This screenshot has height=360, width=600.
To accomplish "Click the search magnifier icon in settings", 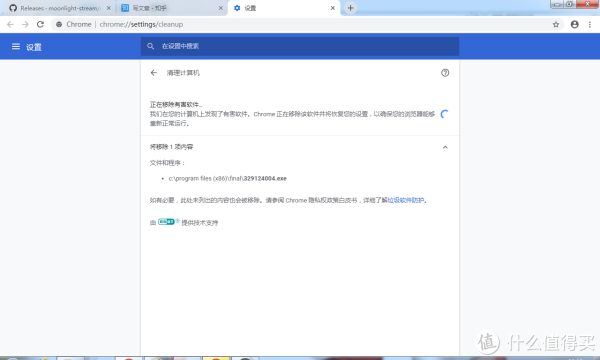I will (x=151, y=46).
